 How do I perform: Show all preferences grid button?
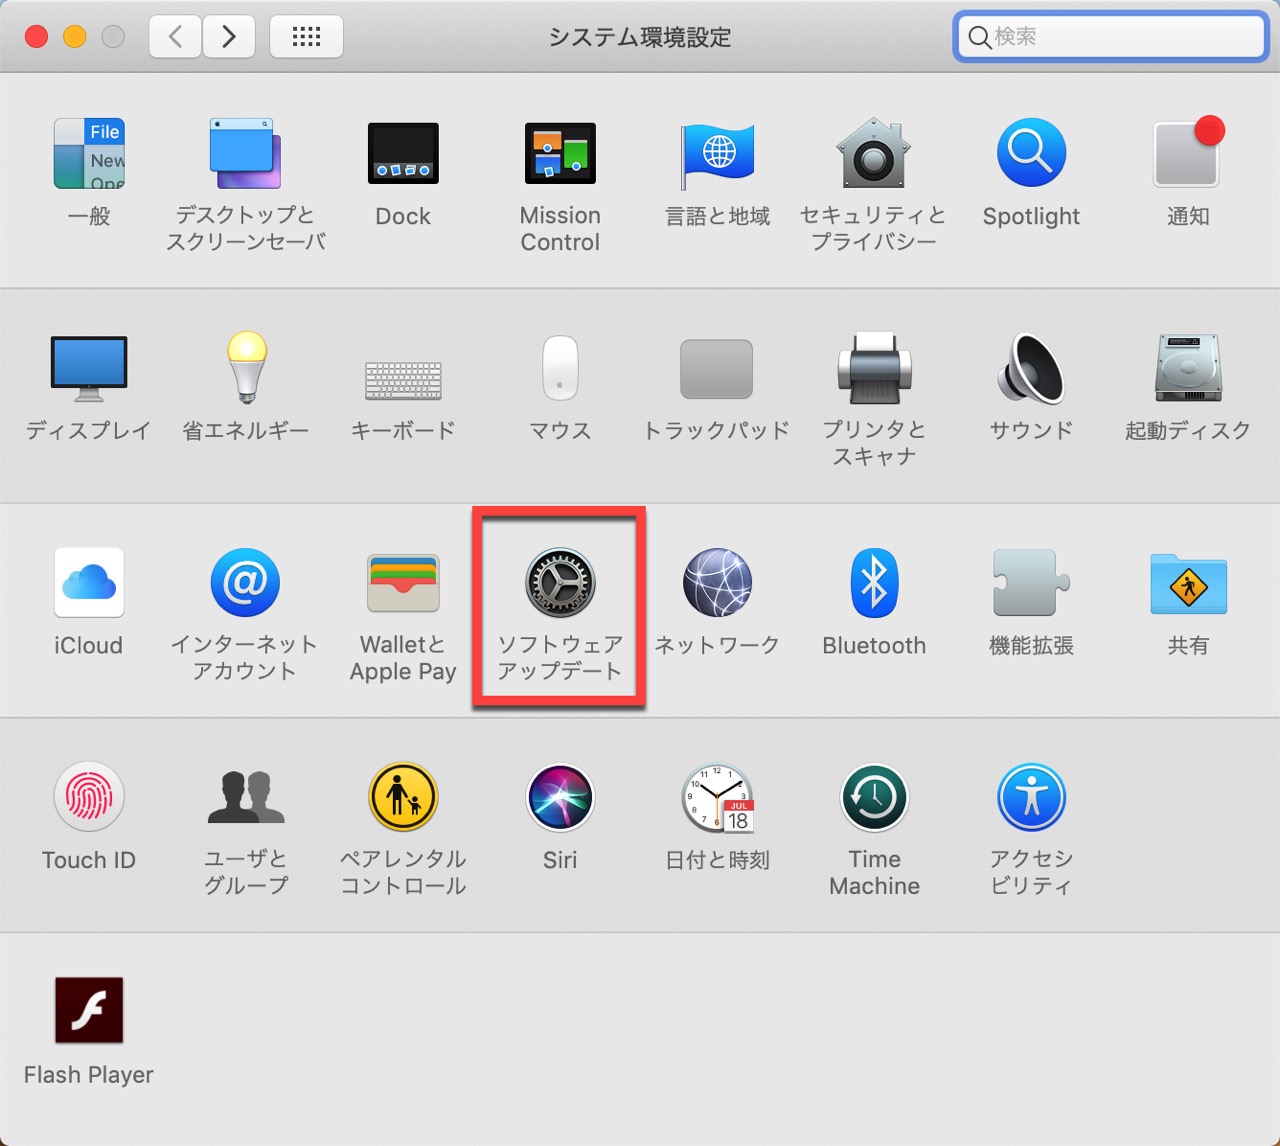pos(306,37)
